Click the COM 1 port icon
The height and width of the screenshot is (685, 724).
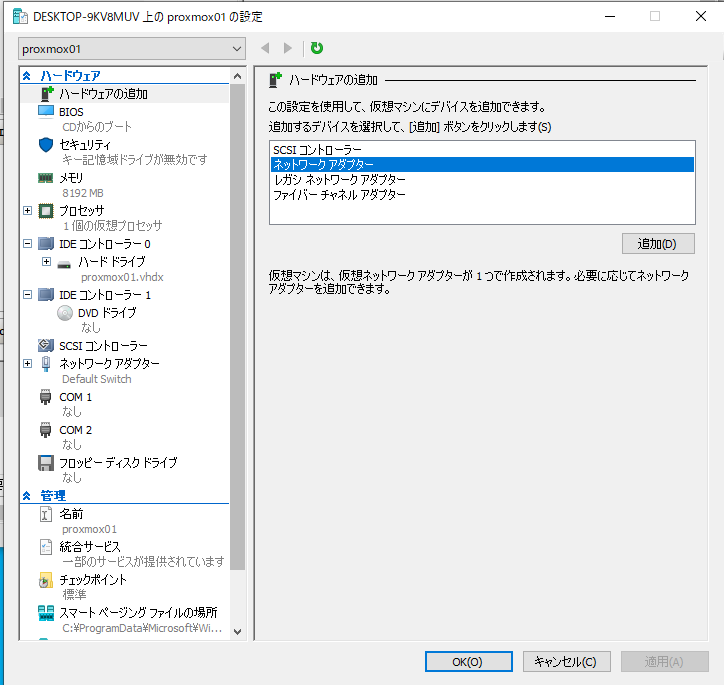(45, 397)
